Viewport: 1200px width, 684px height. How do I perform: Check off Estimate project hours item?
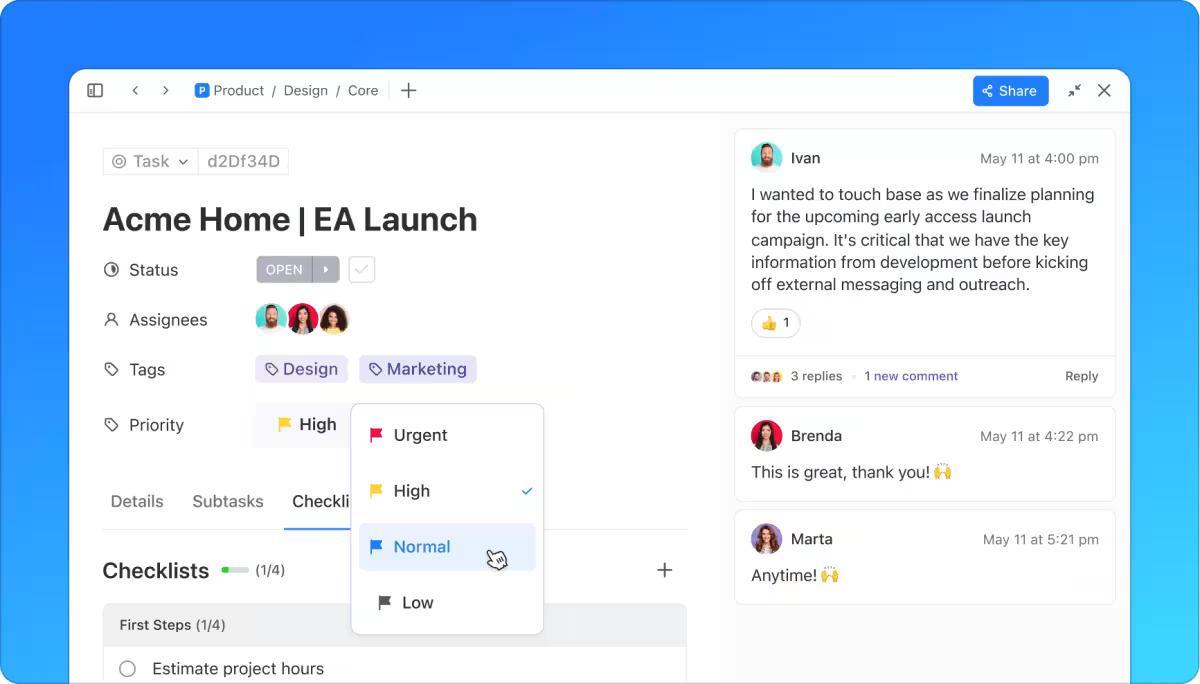pos(127,669)
